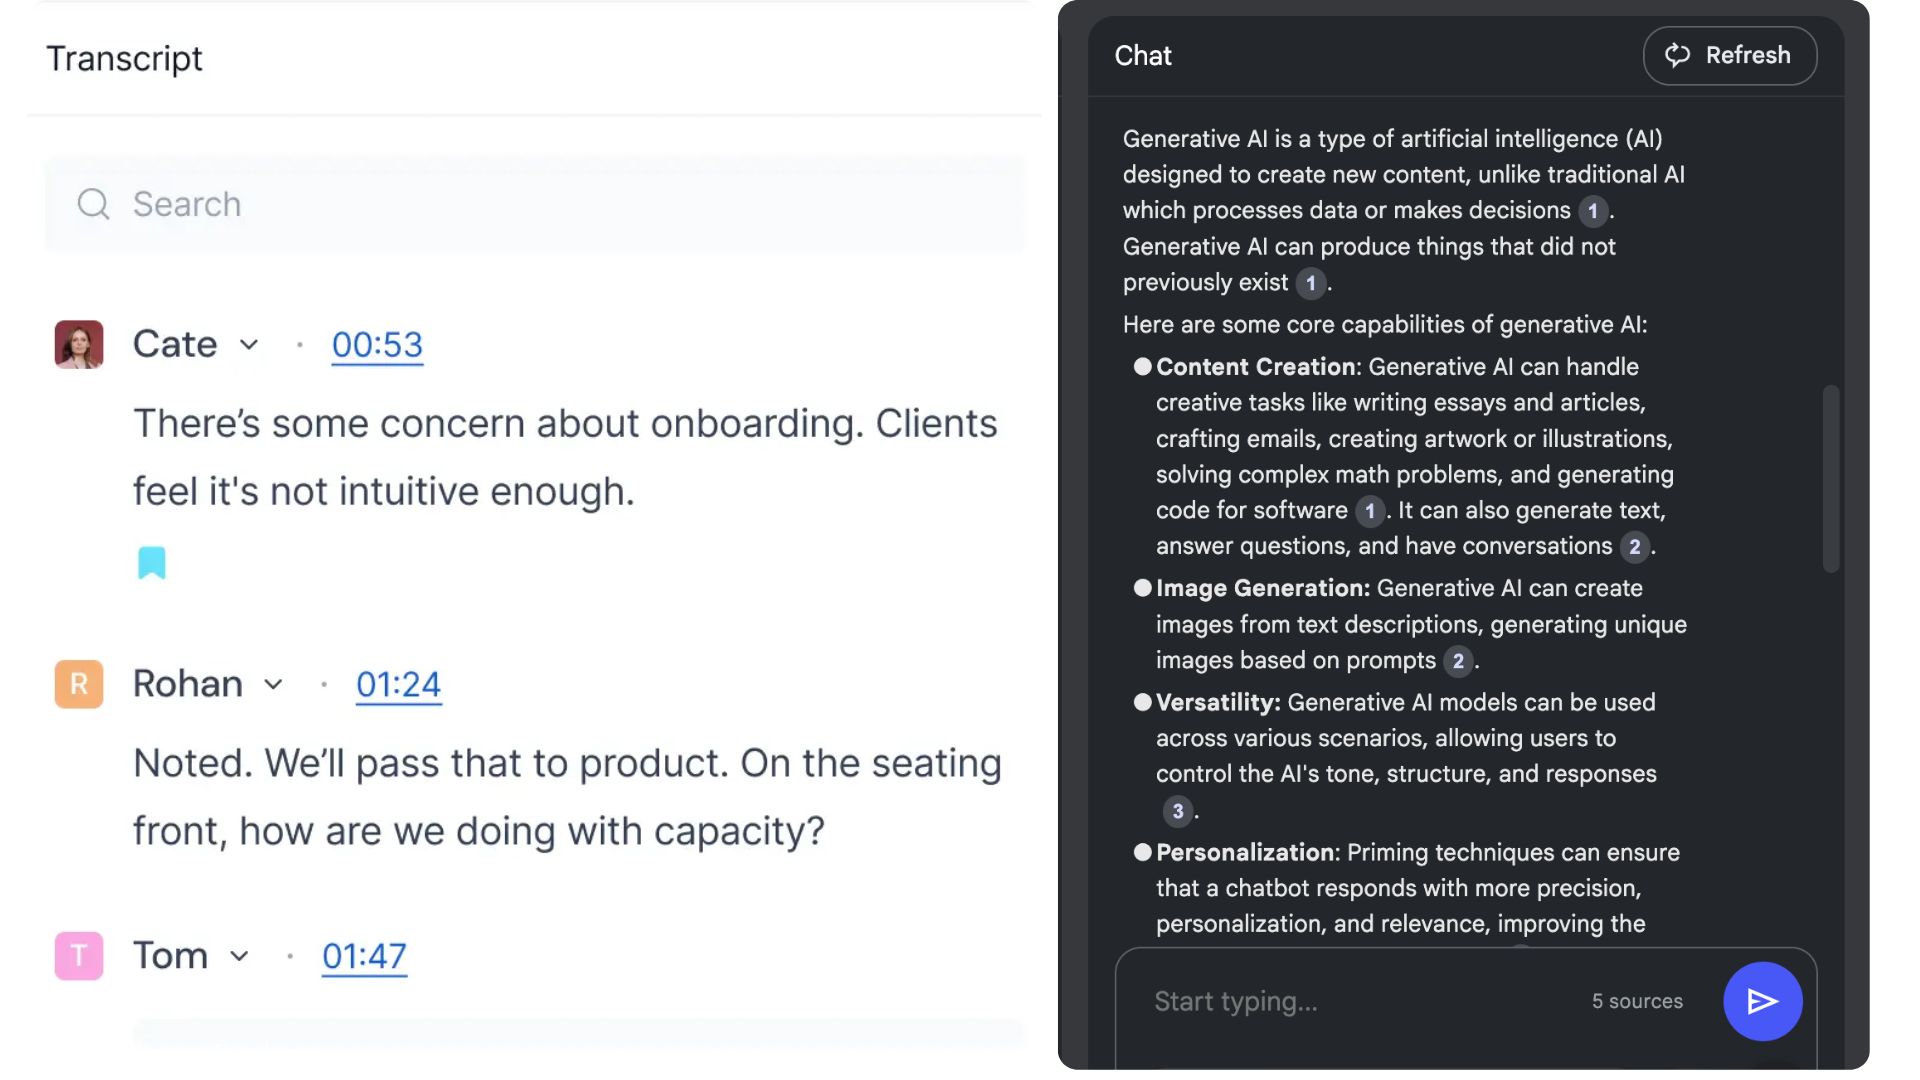Click the transcript Search field
This screenshot has width=1920, height=1080.
click(535, 204)
